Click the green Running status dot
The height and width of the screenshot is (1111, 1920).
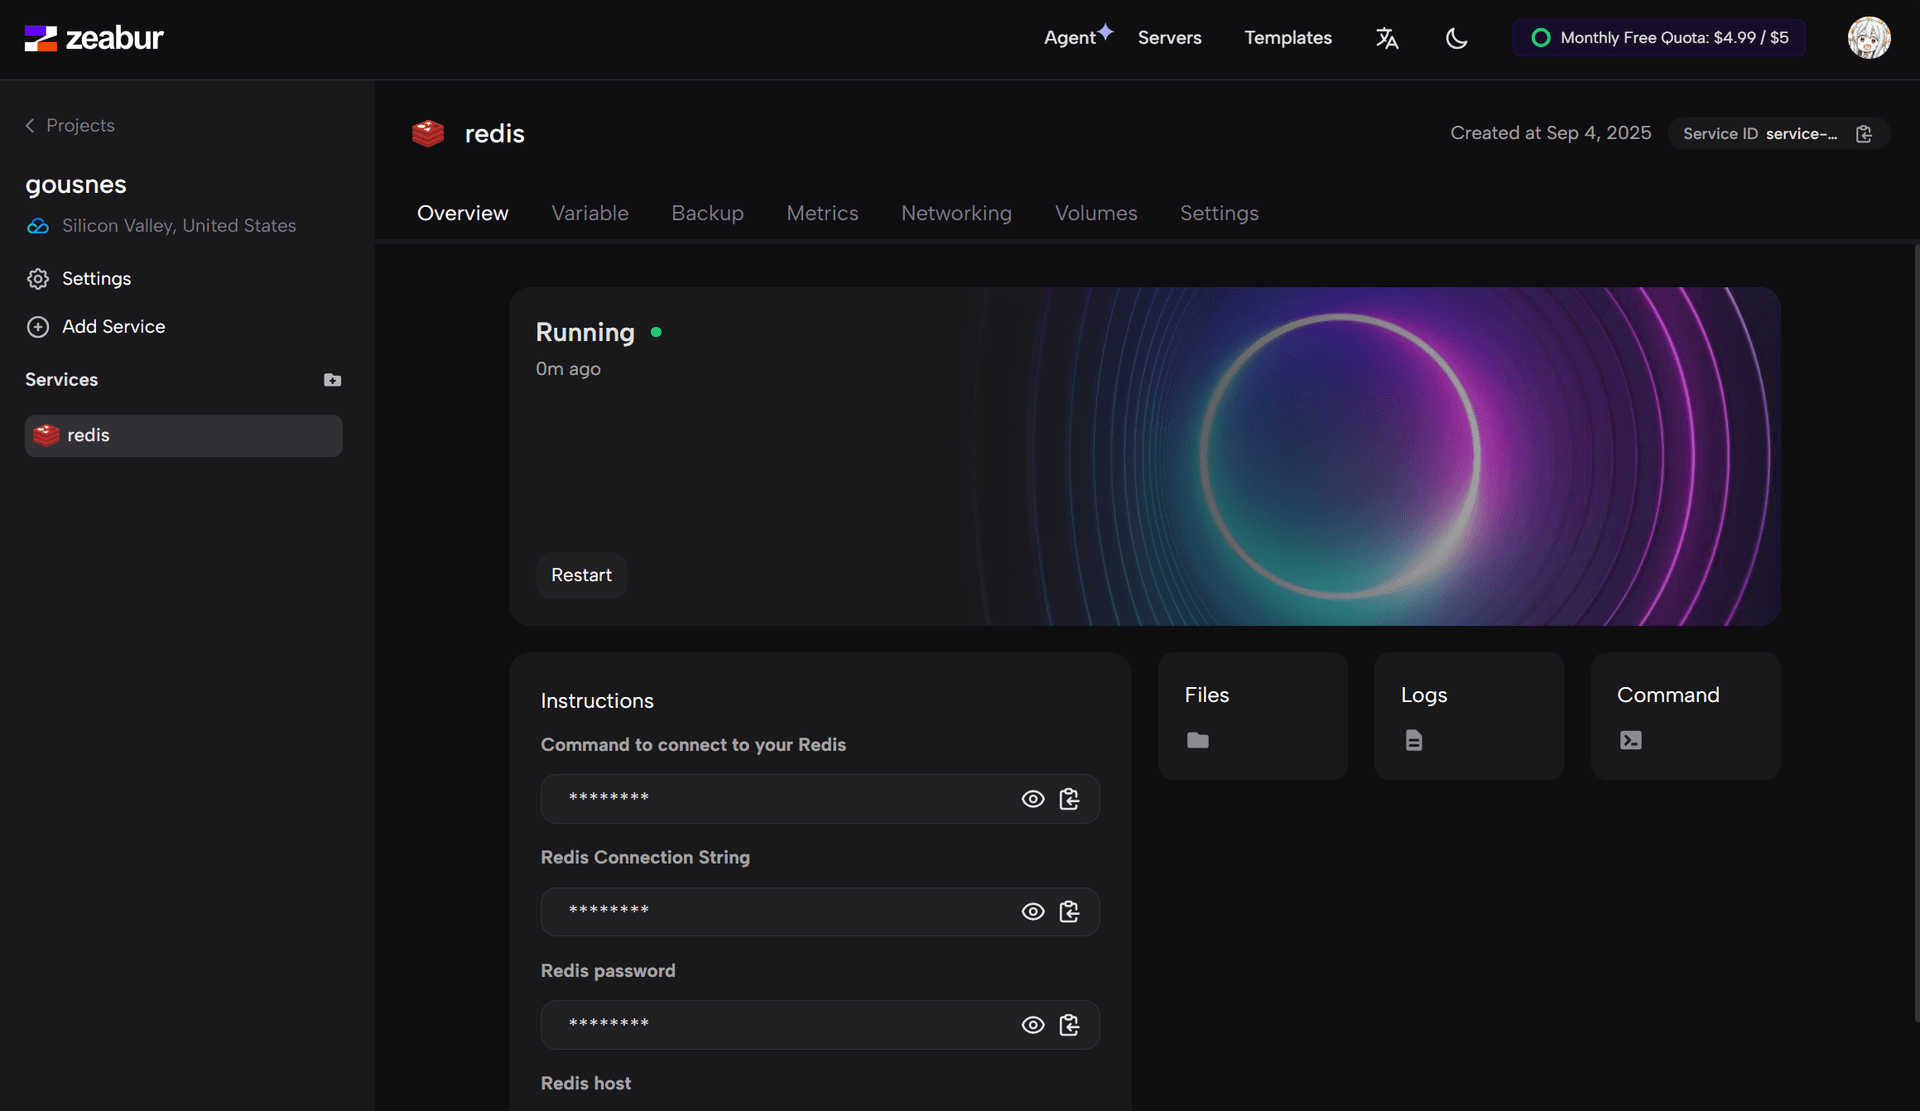click(656, 332)
